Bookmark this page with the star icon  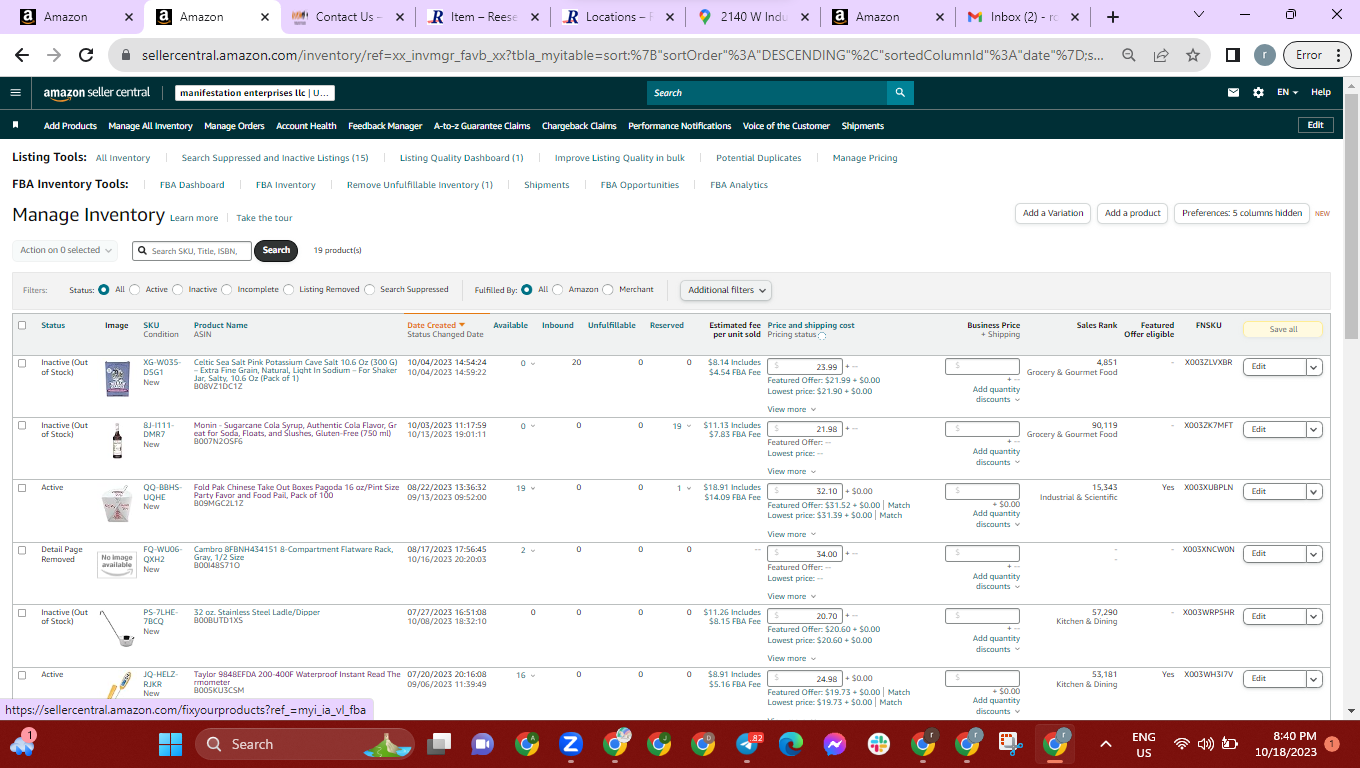(x=1192, y=55)
